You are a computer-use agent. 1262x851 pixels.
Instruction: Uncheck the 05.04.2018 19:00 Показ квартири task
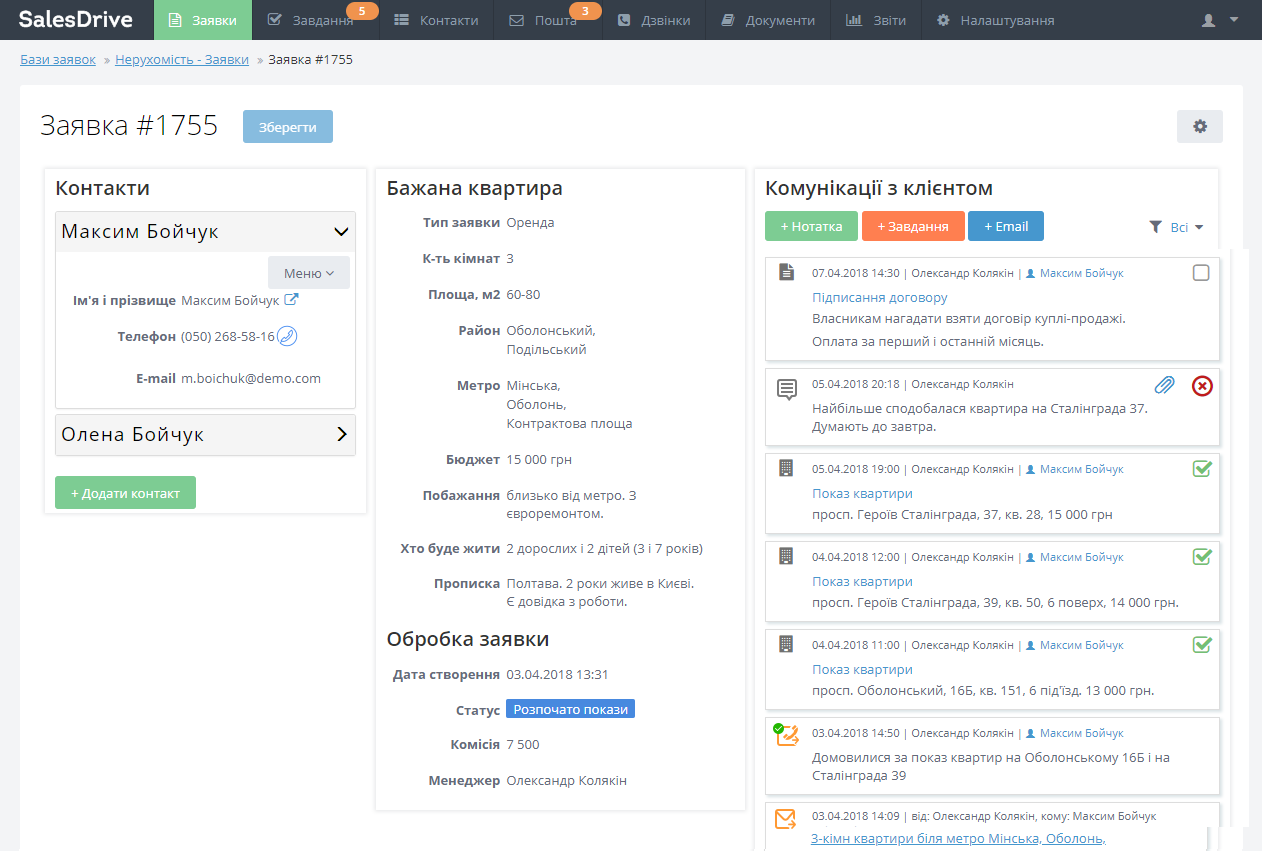pyautogui.click(x=1201, y=469)
